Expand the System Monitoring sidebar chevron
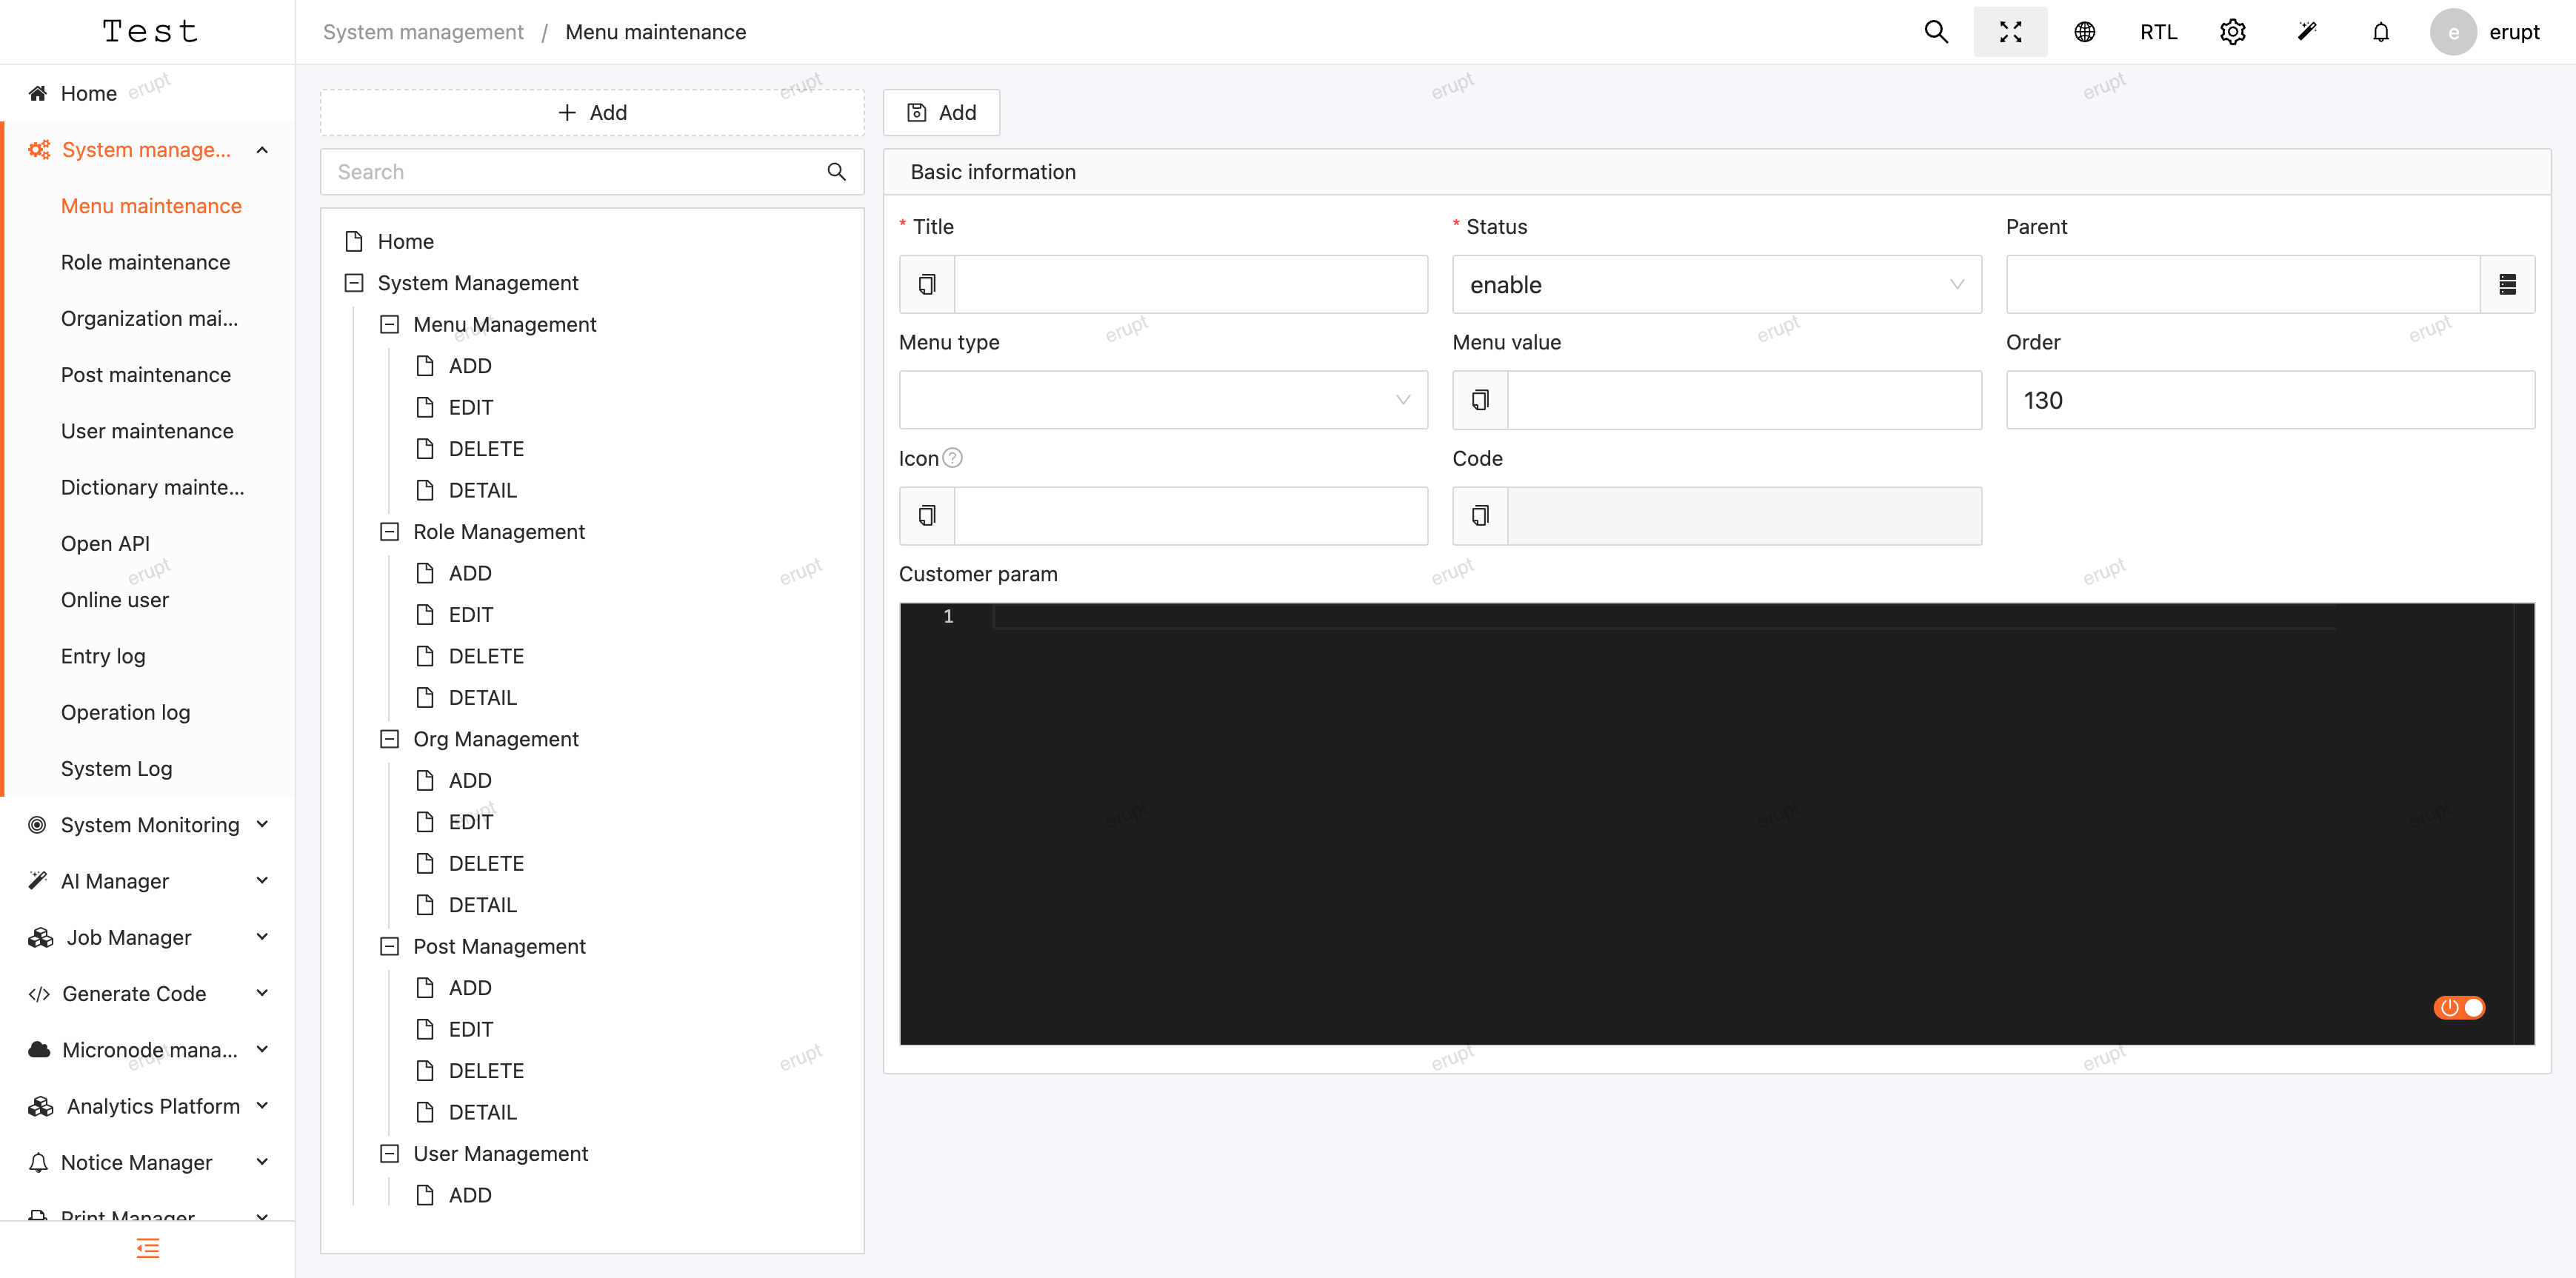2576x1278 pixels. (262, 825)
